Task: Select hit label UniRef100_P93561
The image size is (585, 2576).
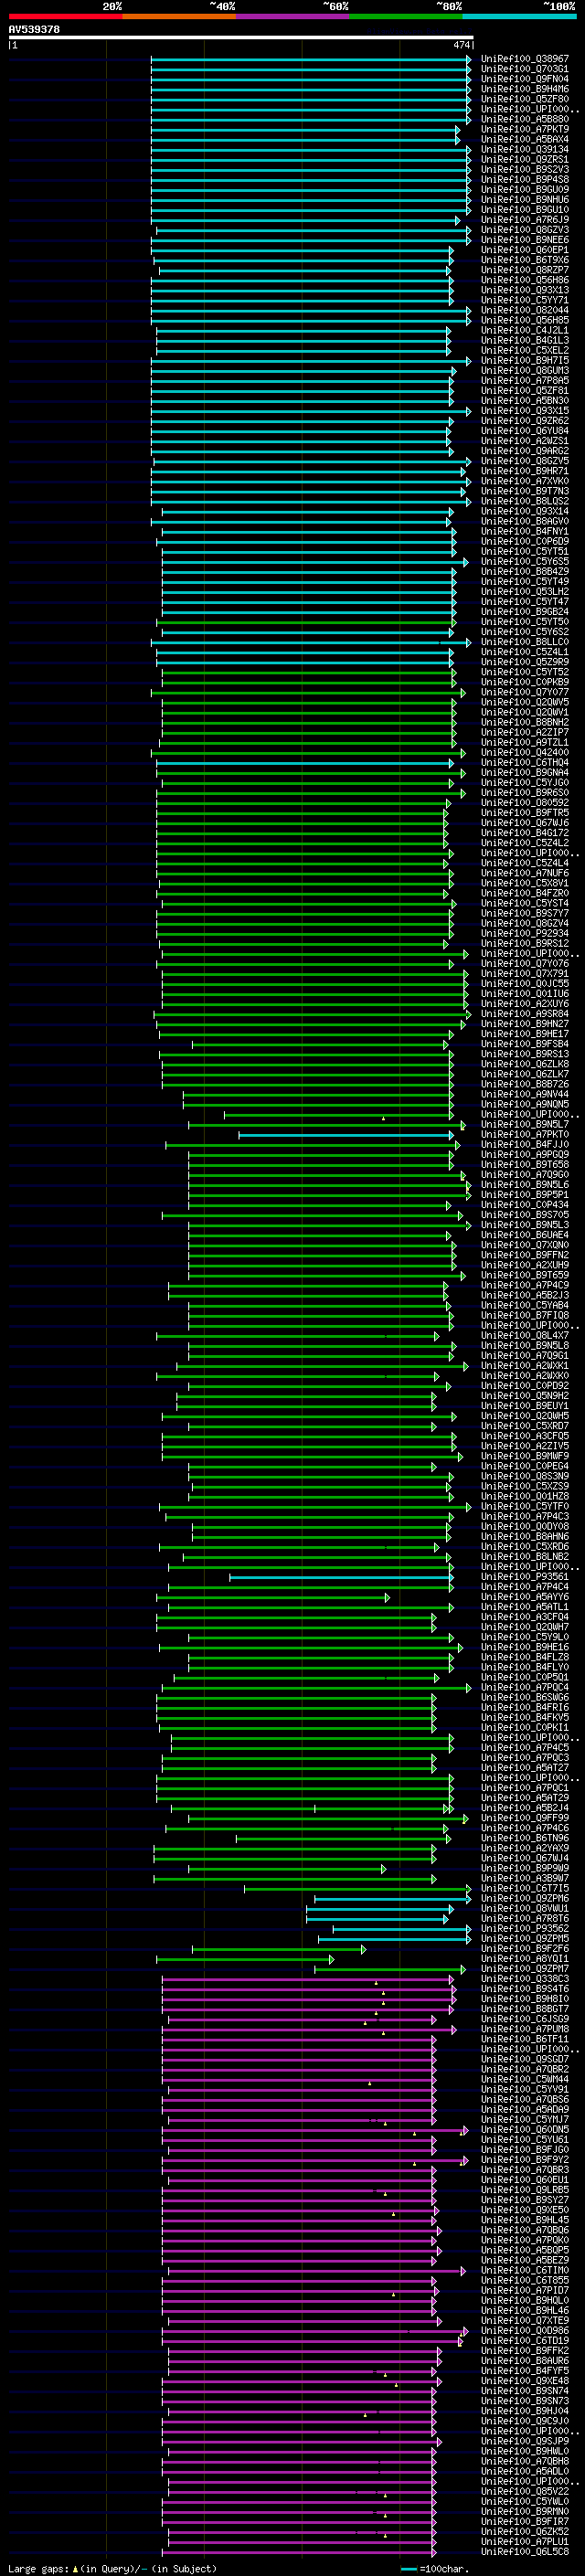Action: pyautogui.click(x=525, y=1576)
